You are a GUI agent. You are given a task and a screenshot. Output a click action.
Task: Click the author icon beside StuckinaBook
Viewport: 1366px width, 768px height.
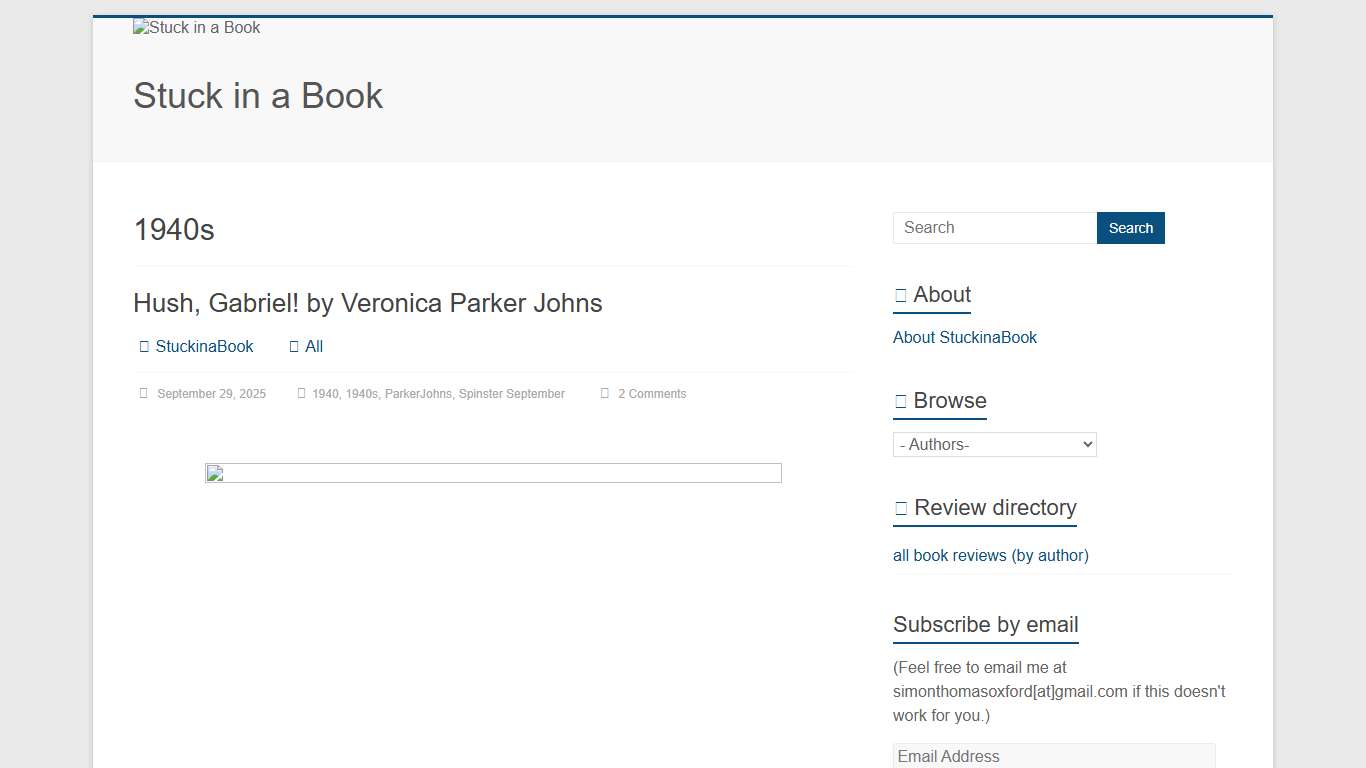(144, 347)
